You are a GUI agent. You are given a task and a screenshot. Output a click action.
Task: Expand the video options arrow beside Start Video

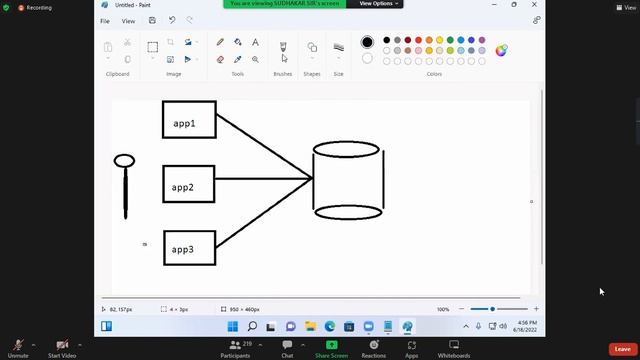80,345
